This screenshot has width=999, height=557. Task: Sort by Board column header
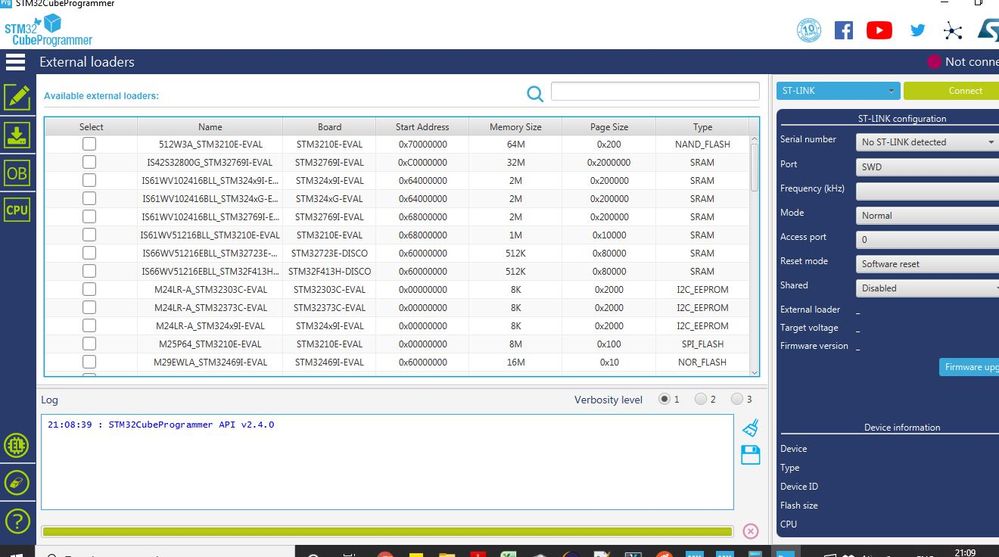click(x=329, y=127)
